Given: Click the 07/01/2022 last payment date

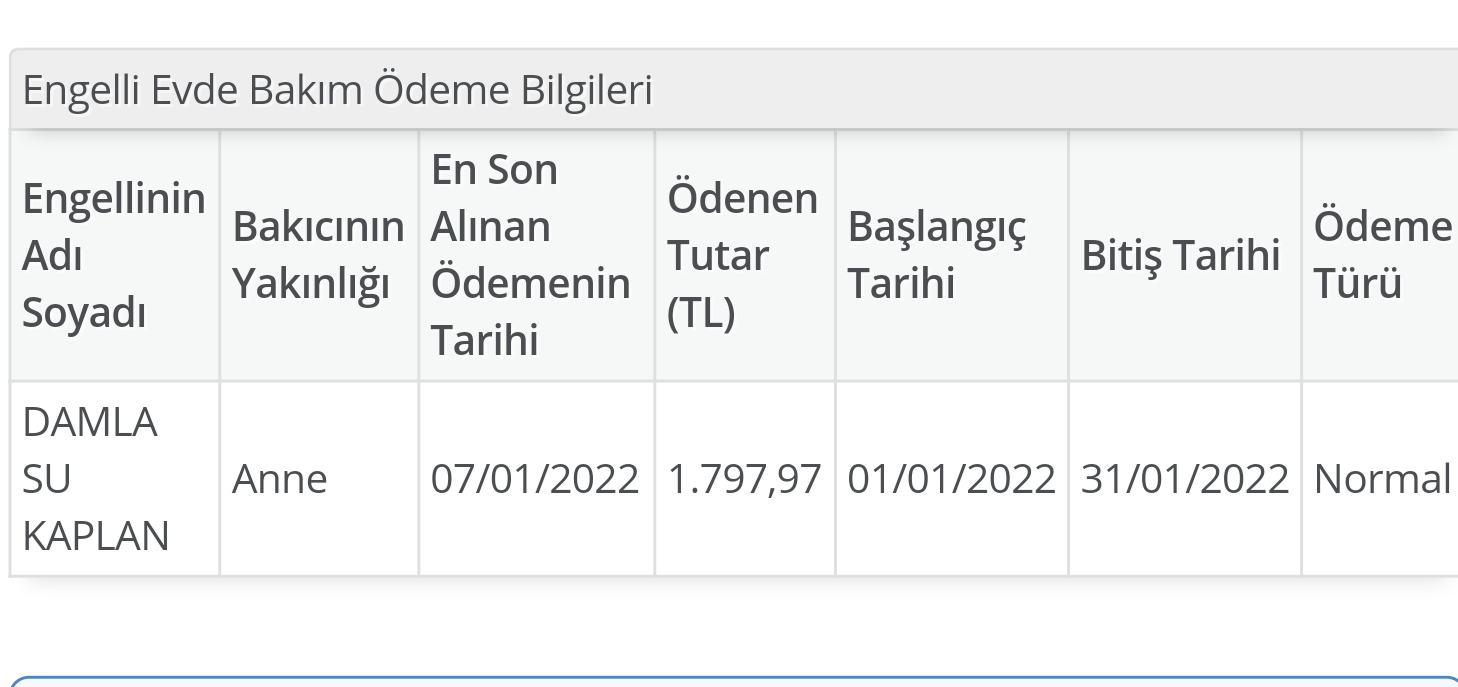Looking at the screenshot, I should pos(535,480).
